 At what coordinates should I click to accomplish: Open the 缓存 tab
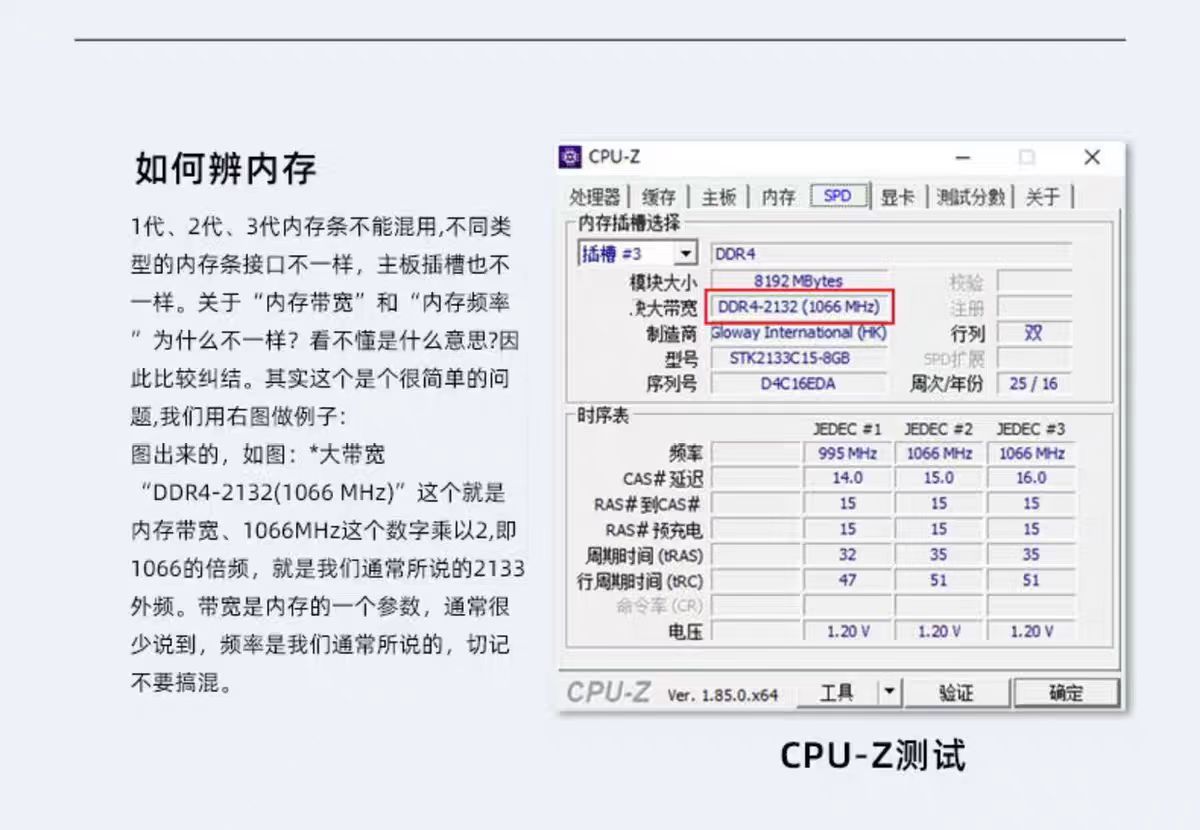[x=658, y=196]
